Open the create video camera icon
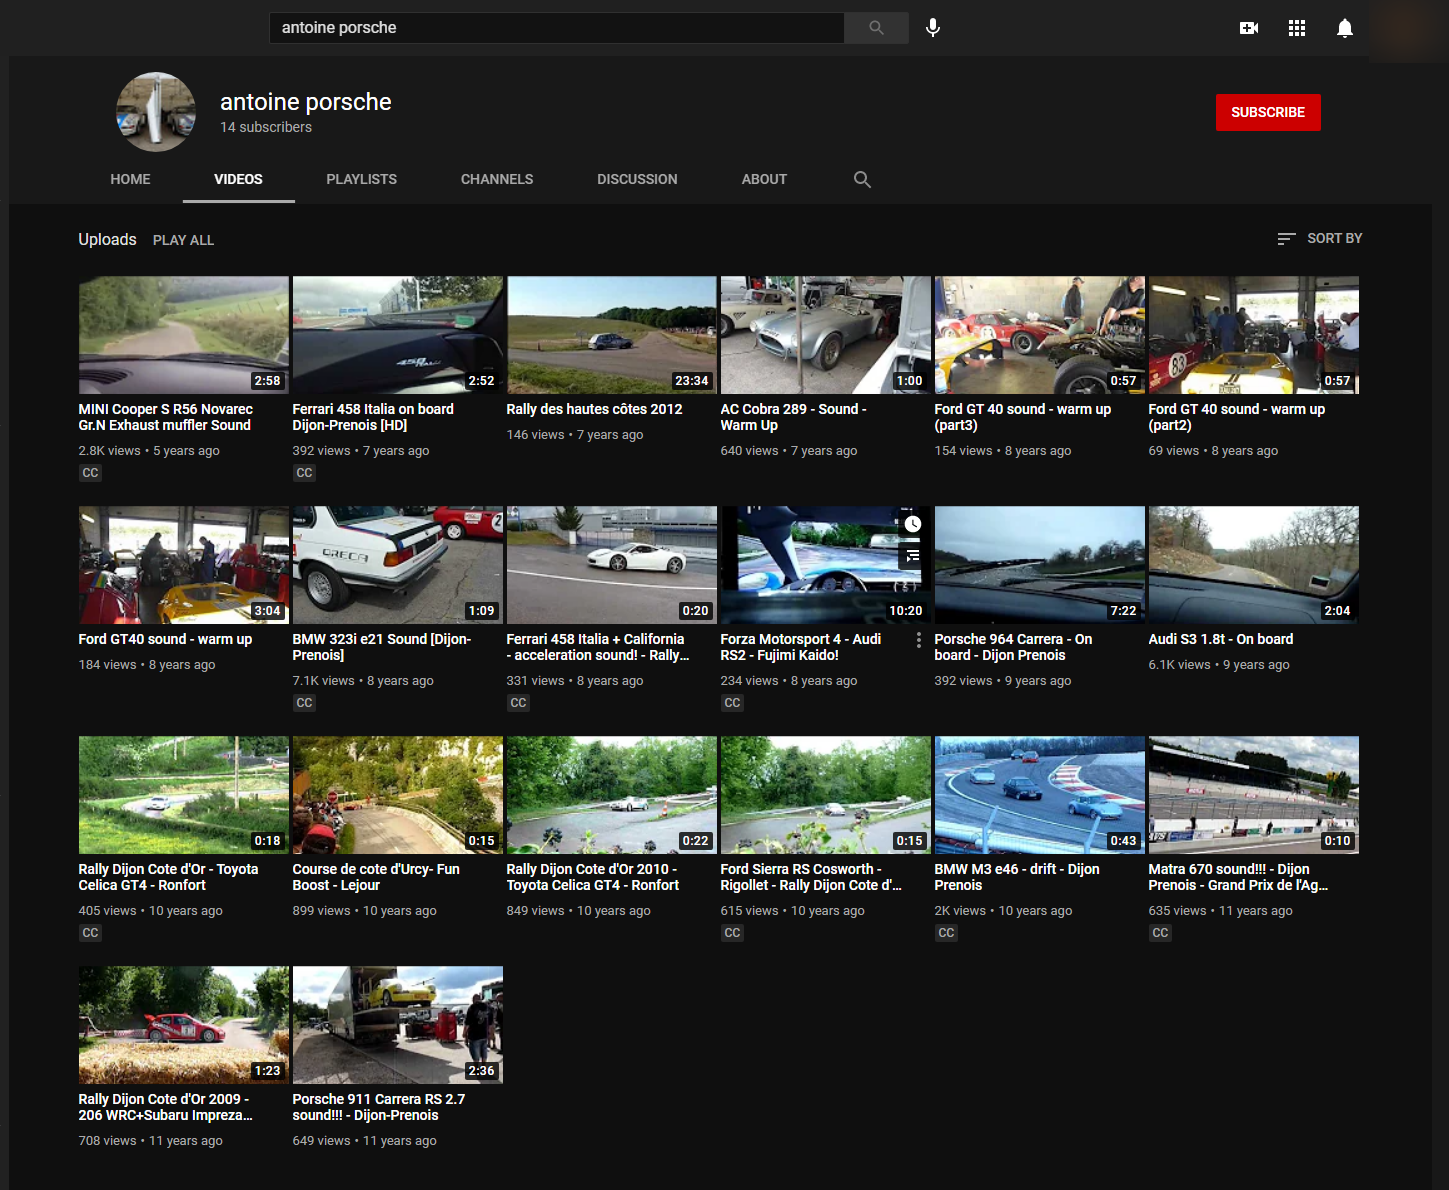Image resolution: width=1449 pixels, height=1190 pixels. pyautogui.click(x=1249, y=28)
